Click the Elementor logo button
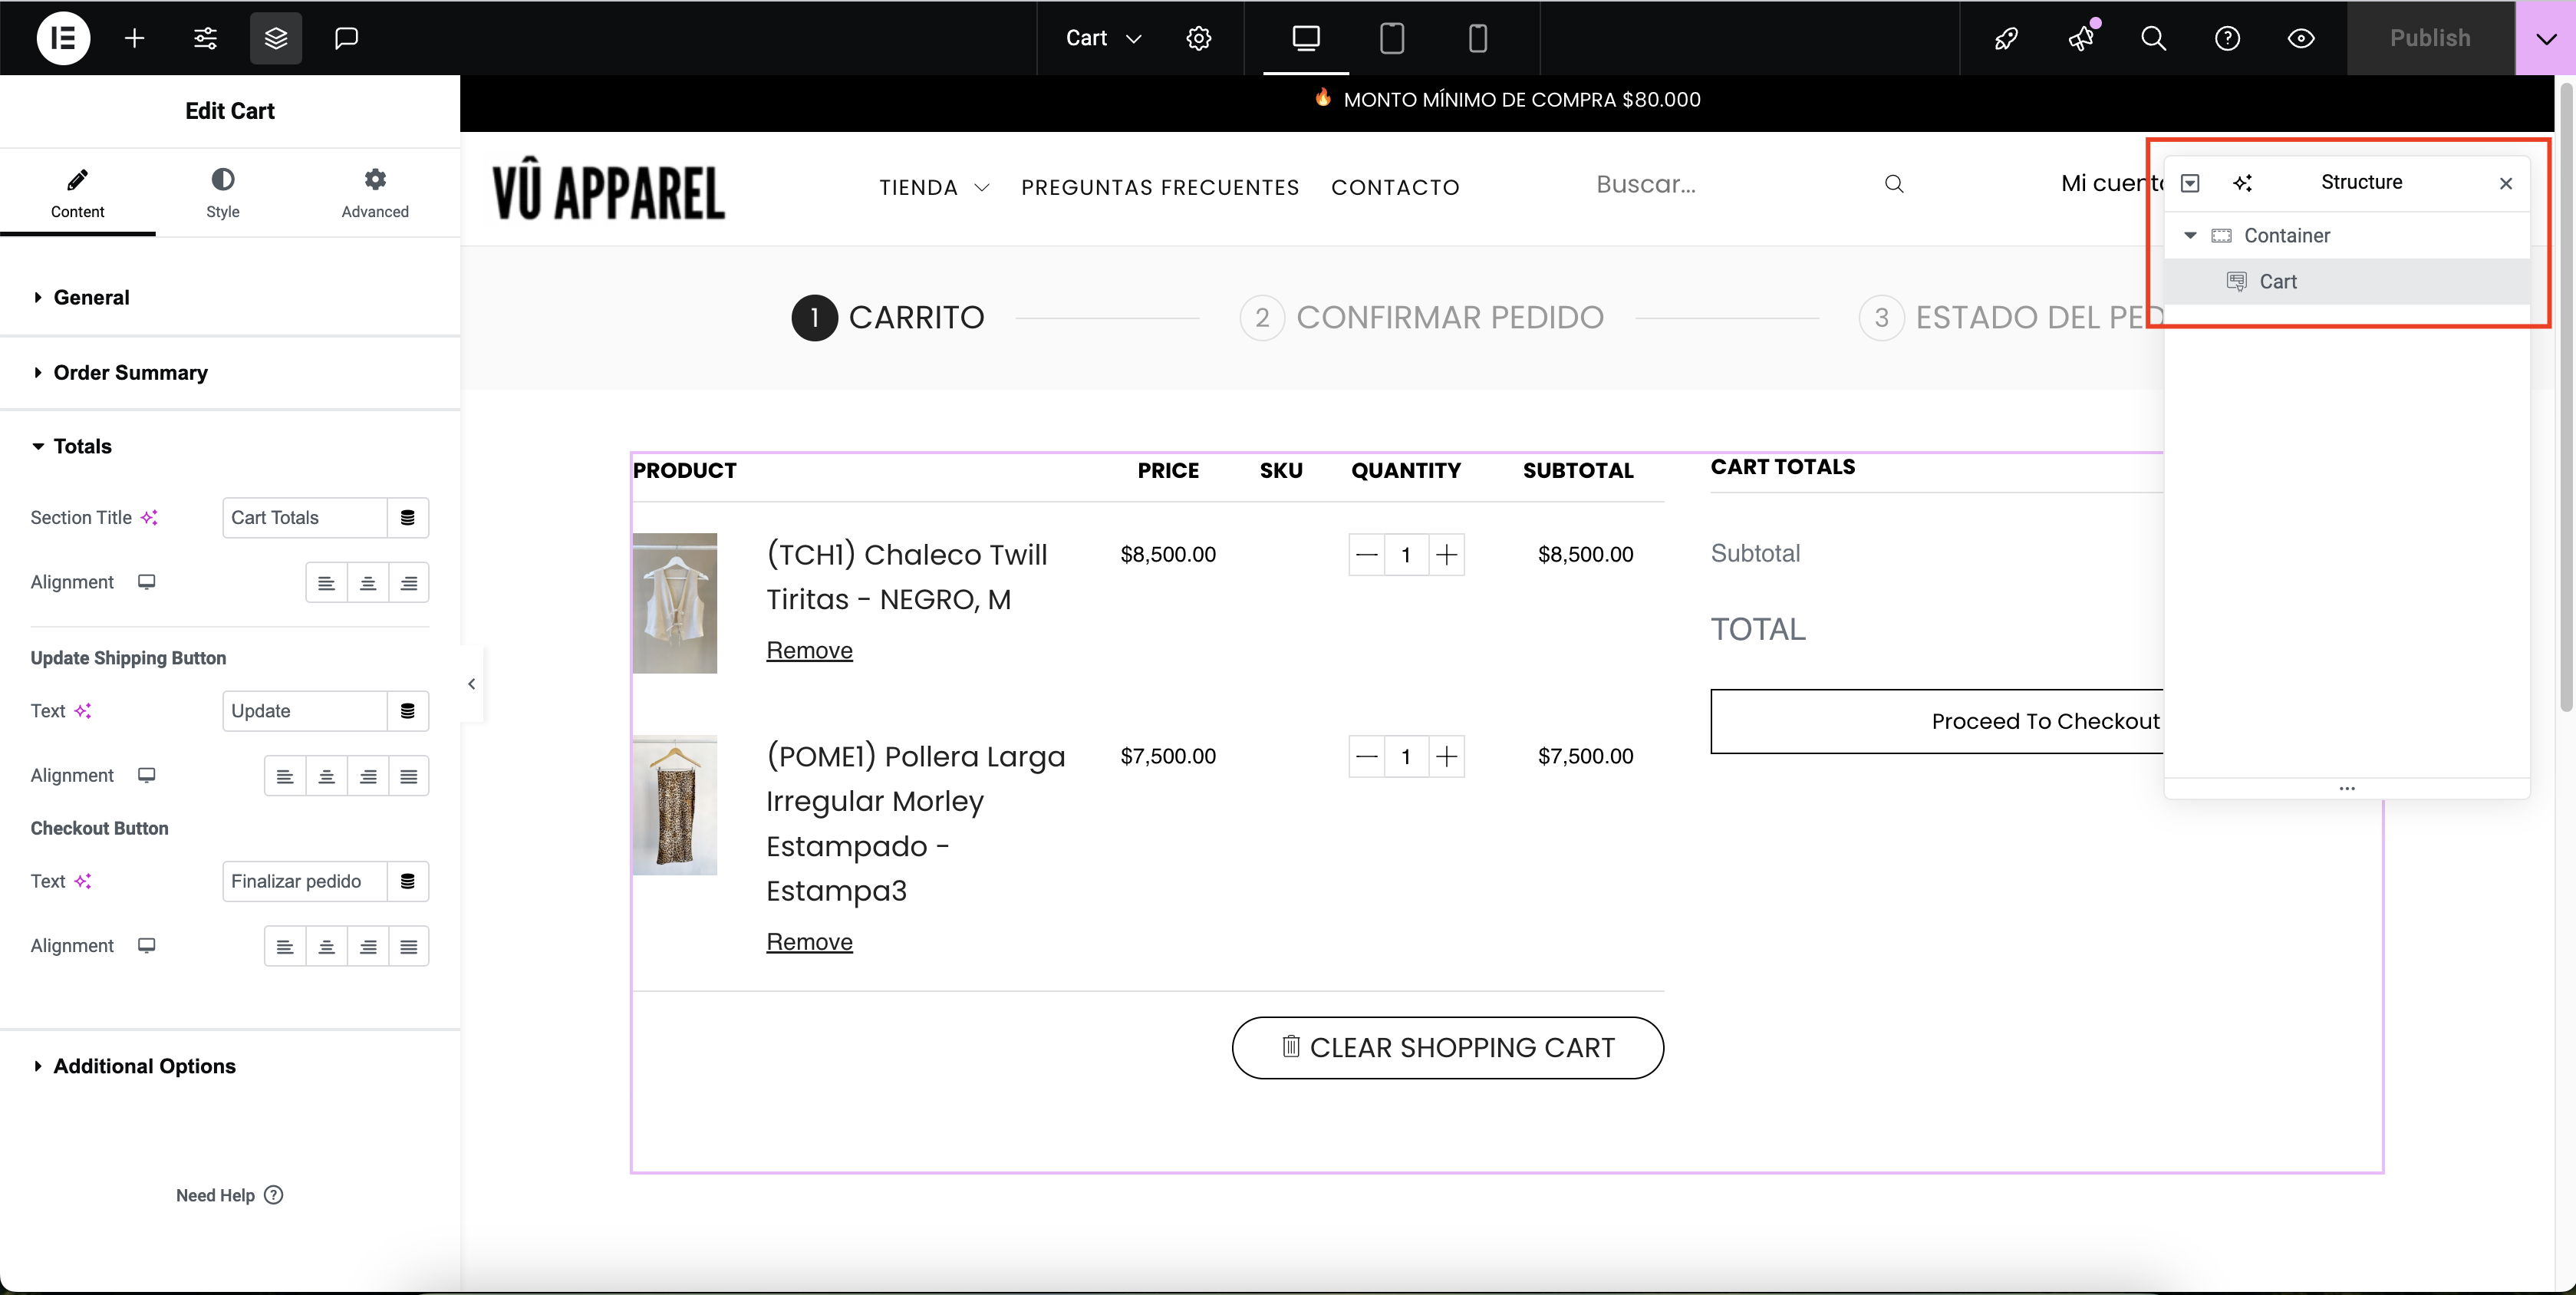2576x1295 pixels. [x=63, y=38]
